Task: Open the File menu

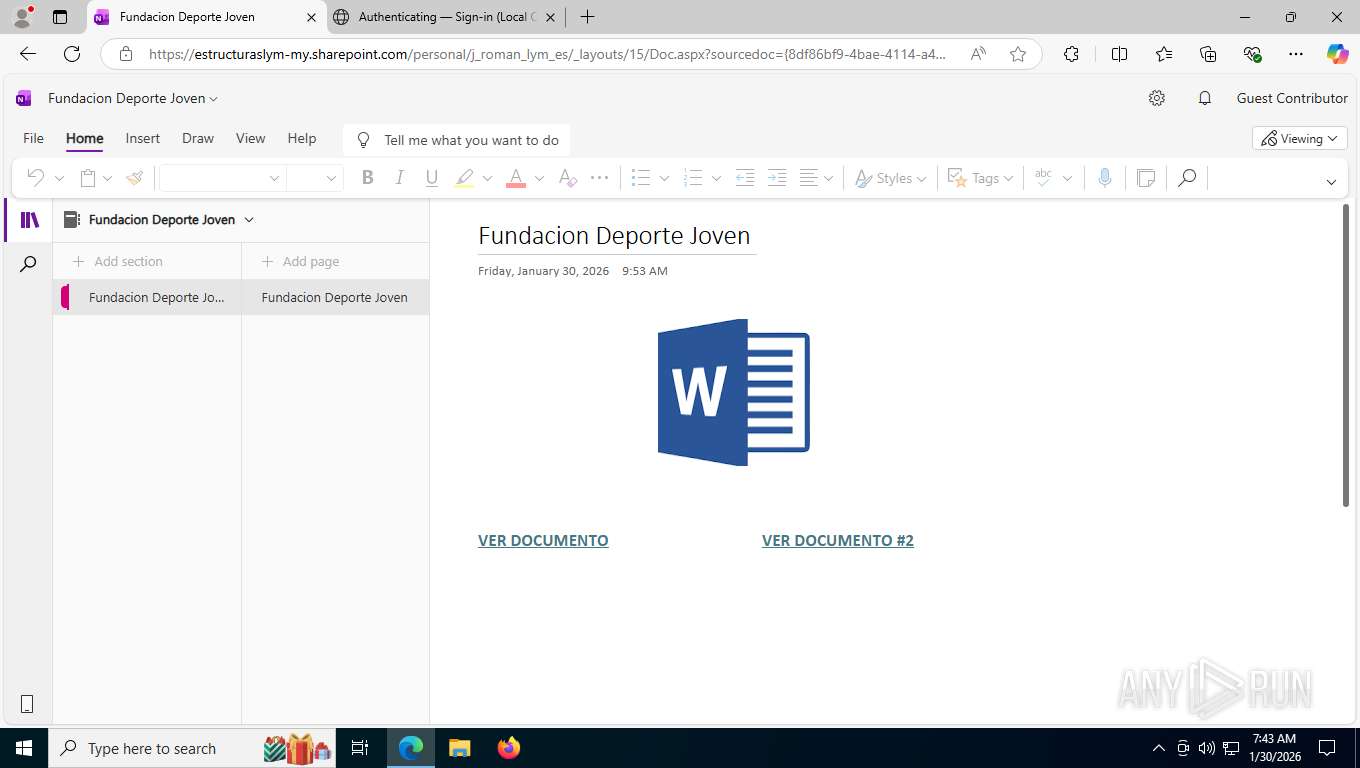Action: pyautogui.click(x=33, y=139)
